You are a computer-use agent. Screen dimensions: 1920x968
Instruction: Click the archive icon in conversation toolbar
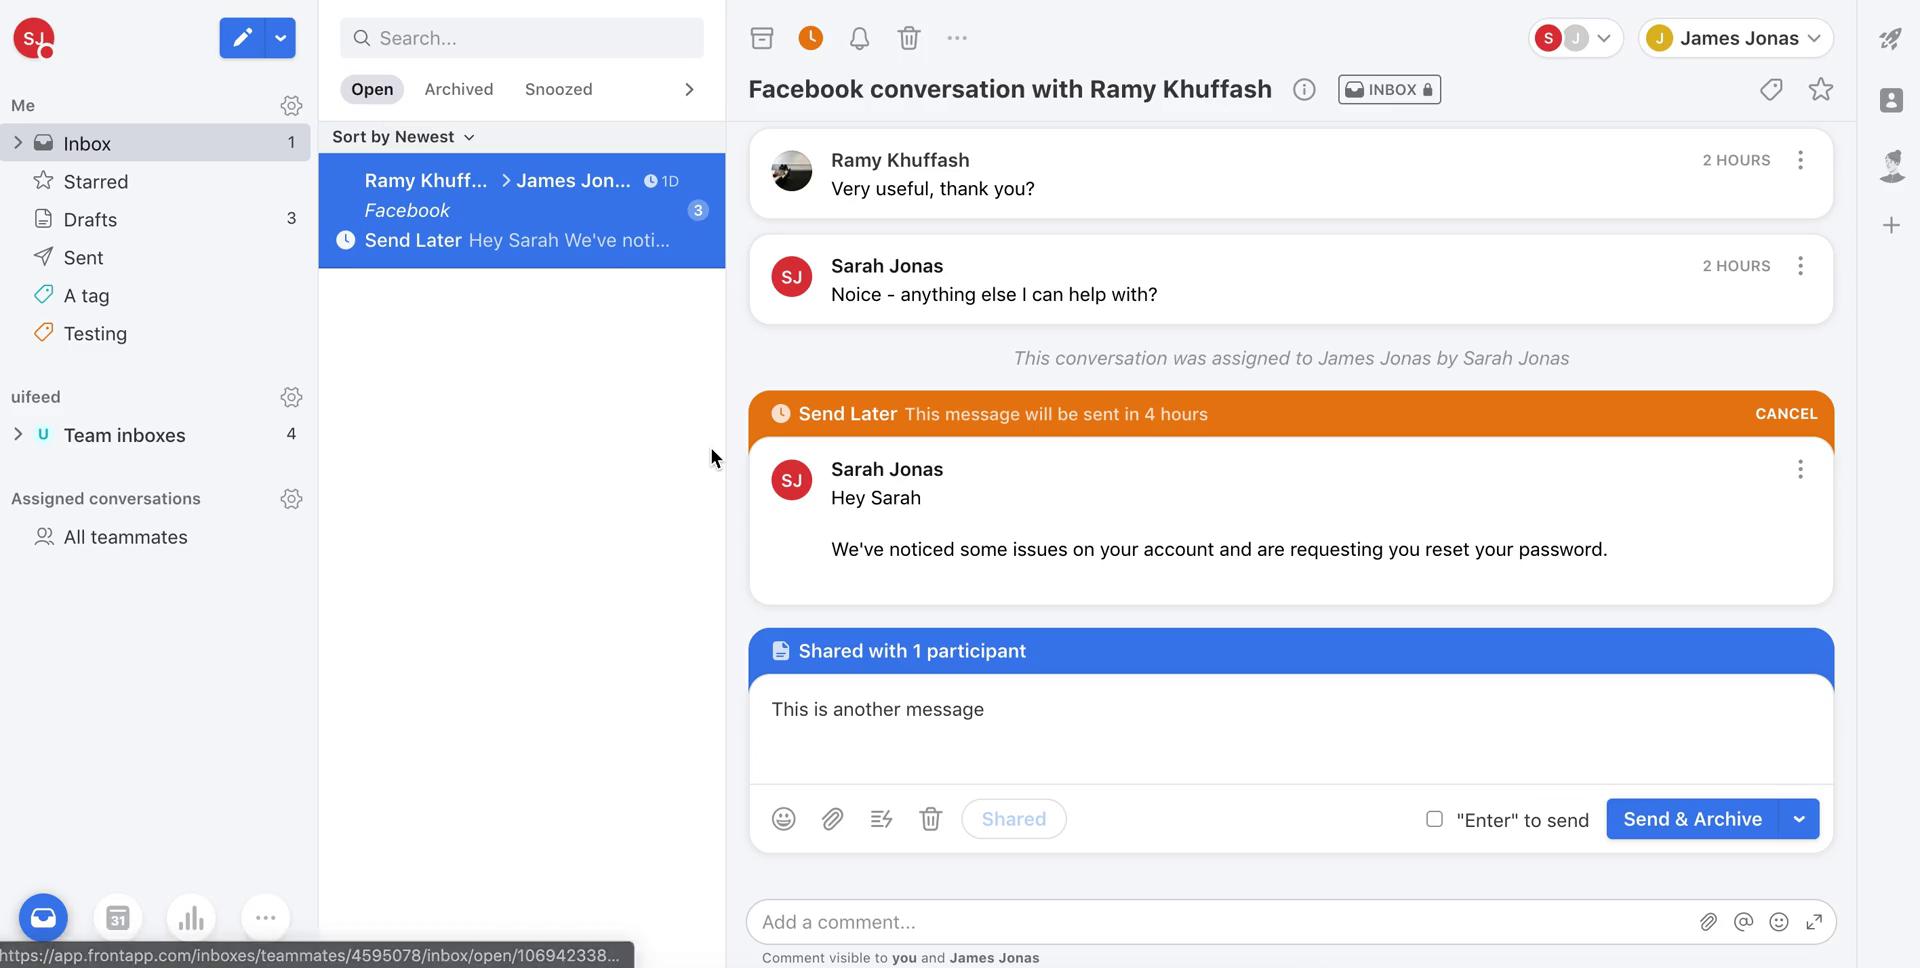(762, 38)
